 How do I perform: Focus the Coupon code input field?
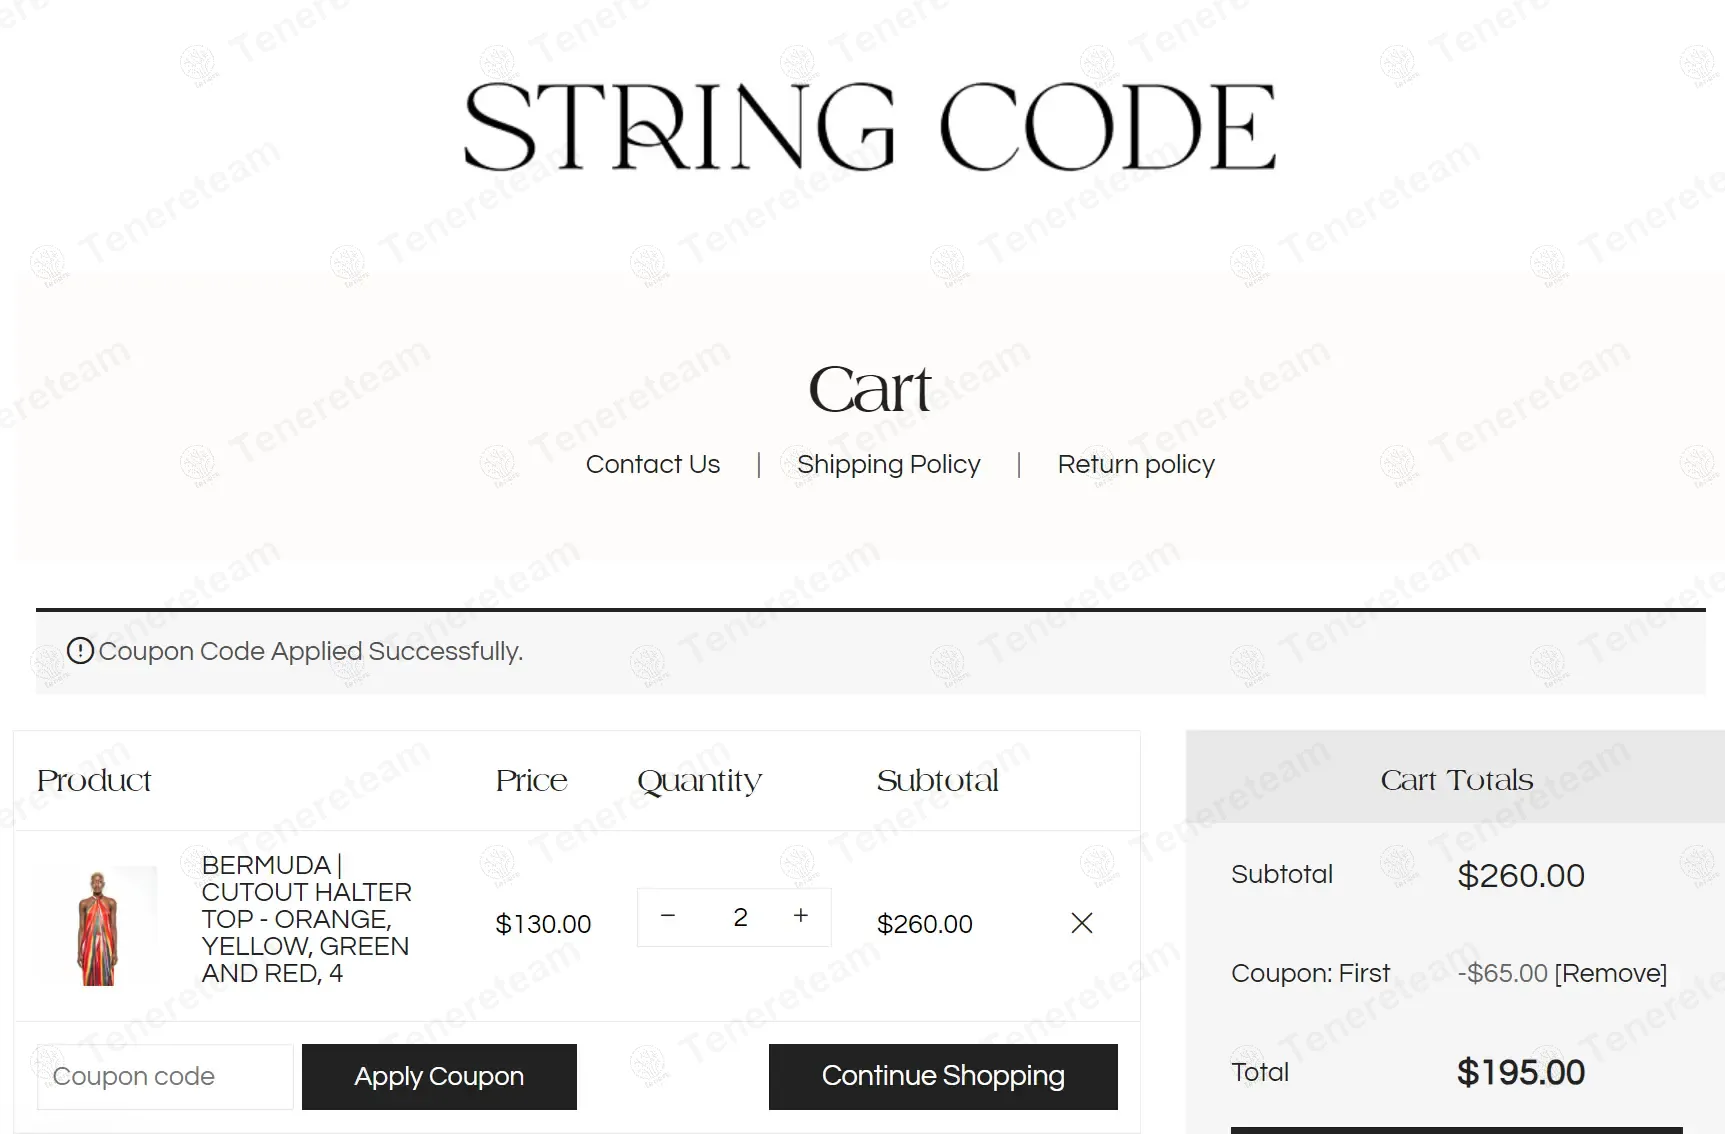pos(165,1076)
